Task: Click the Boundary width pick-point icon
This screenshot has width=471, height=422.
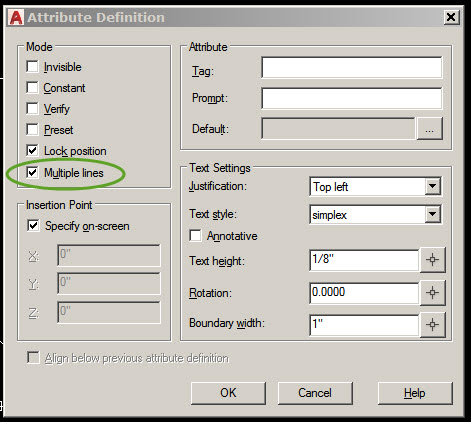Action: tap(432, 324)
